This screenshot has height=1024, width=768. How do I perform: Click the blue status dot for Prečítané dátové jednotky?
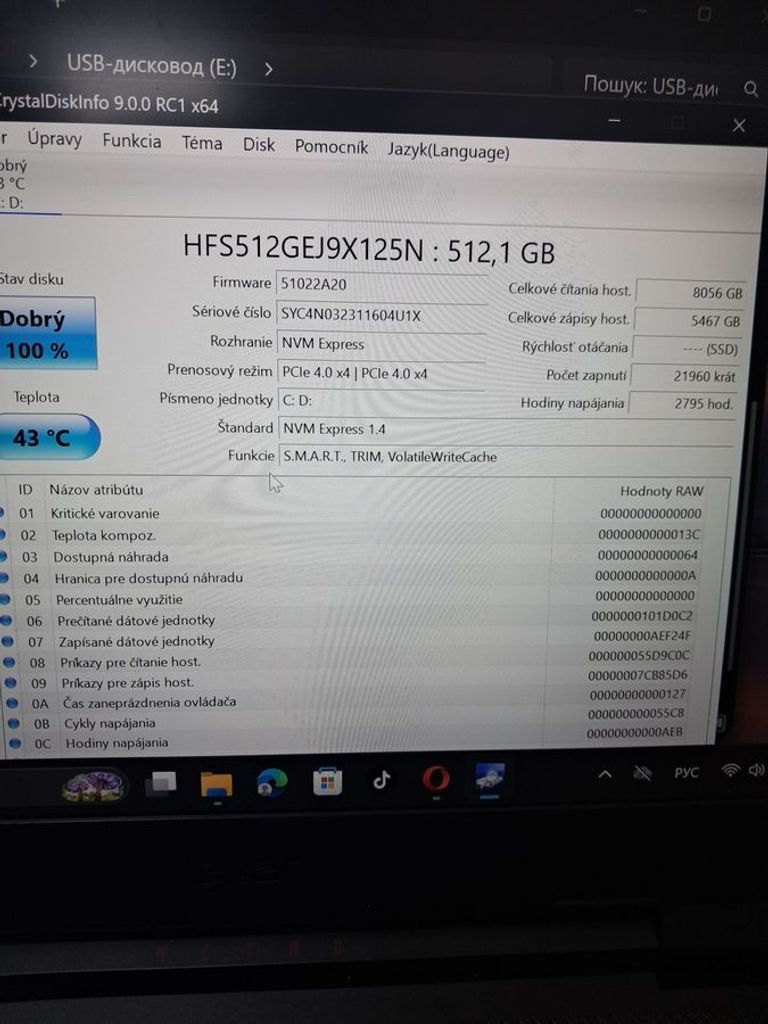5,620
